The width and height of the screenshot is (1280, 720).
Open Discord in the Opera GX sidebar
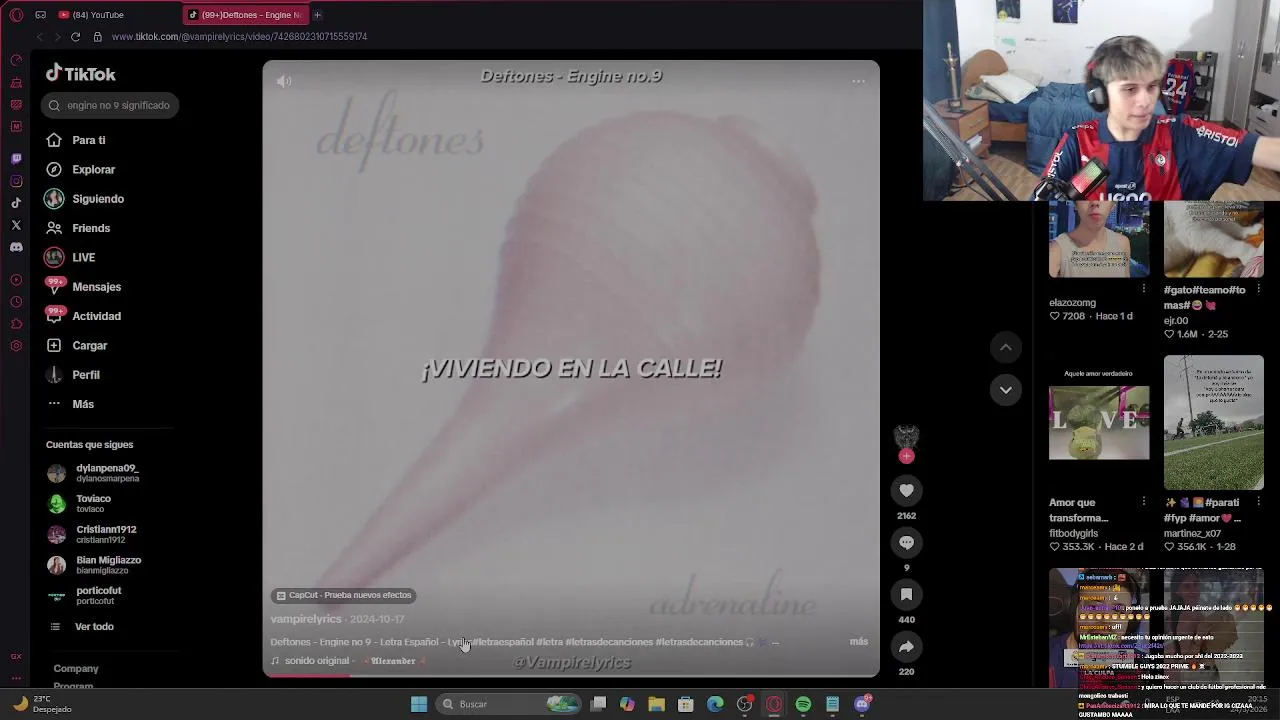16,247
